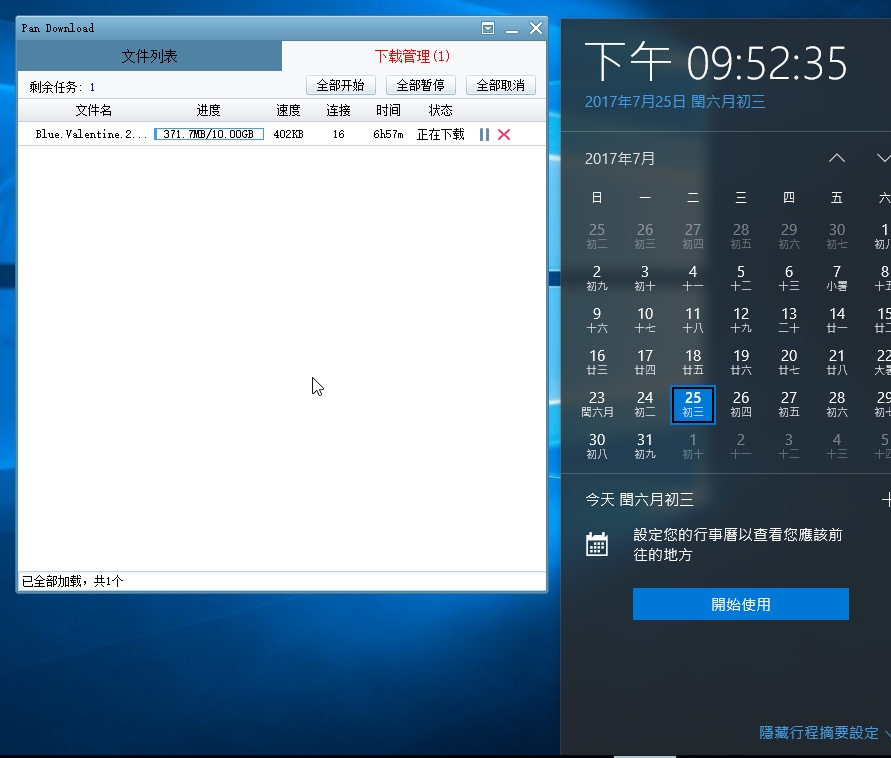
Task: Close the Pan Download window
Action: coord(536,28)
